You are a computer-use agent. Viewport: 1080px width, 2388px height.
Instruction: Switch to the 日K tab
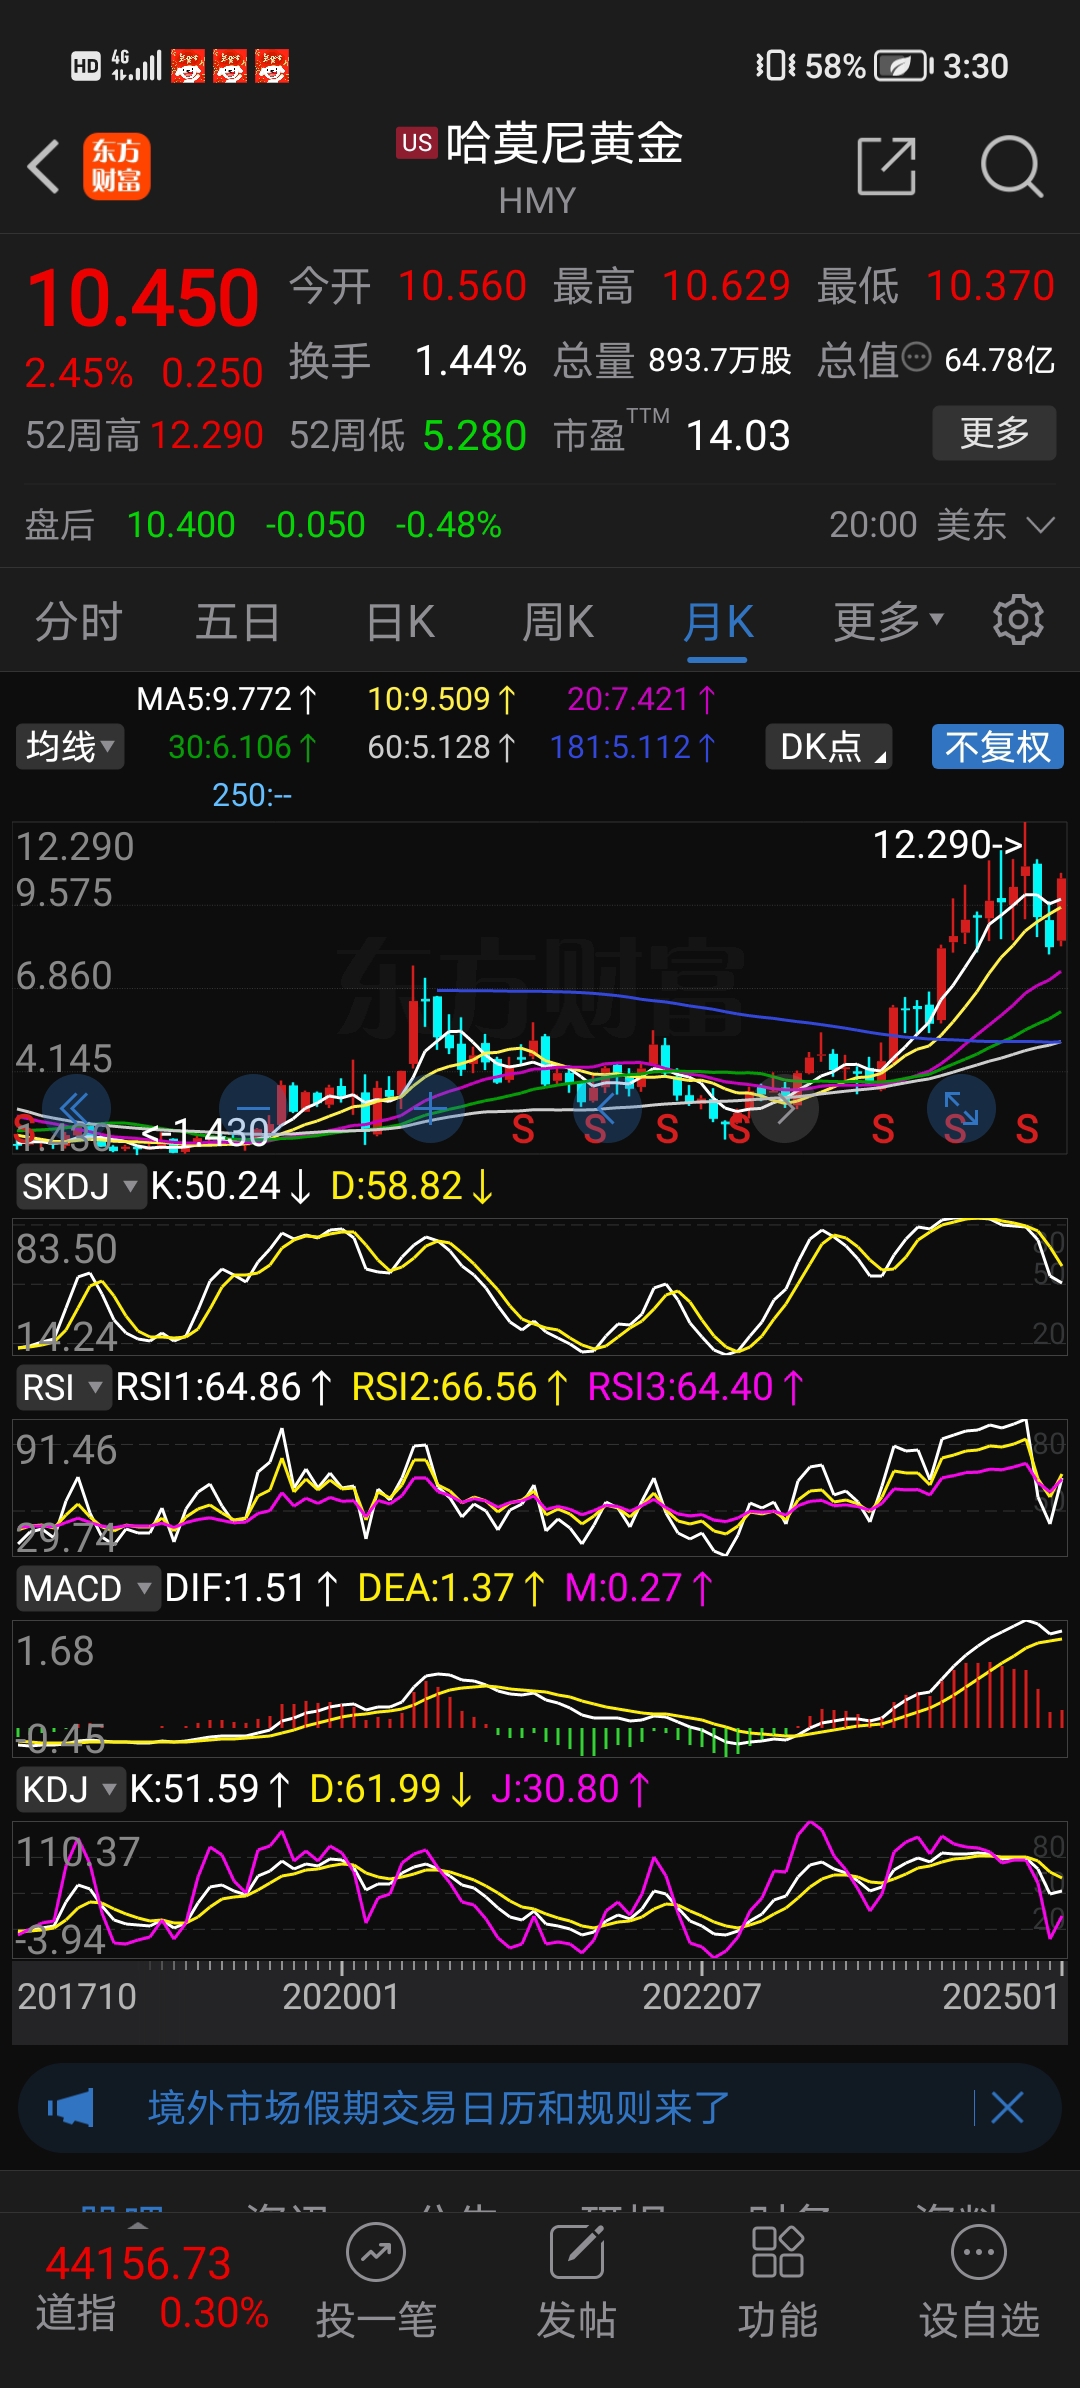(400, 621)
